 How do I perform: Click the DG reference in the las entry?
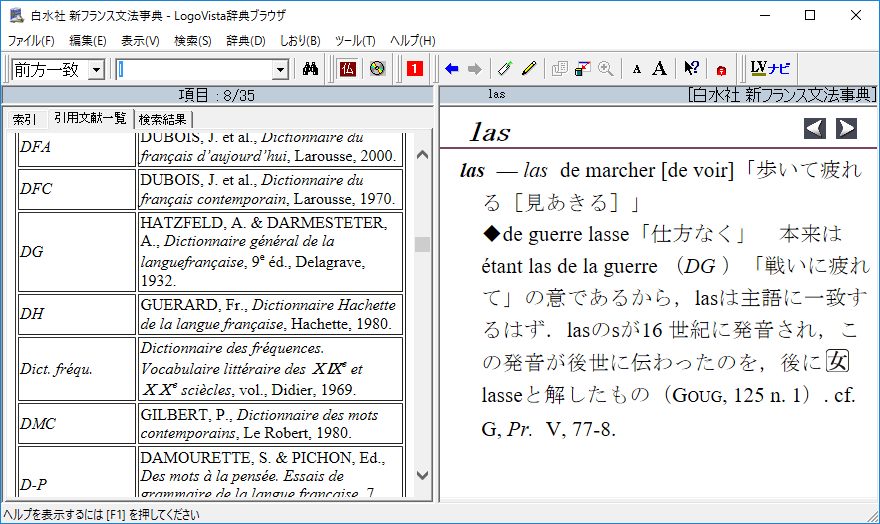700,266
